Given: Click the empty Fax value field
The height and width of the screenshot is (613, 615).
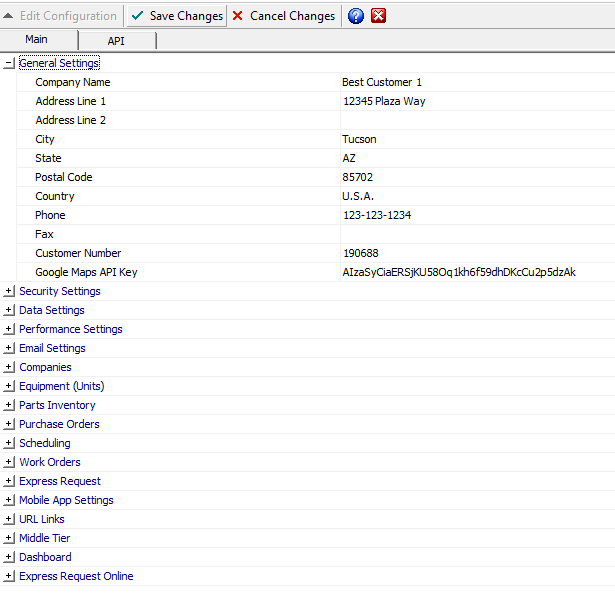Looking at the screenshot, I should click(477, 234).
